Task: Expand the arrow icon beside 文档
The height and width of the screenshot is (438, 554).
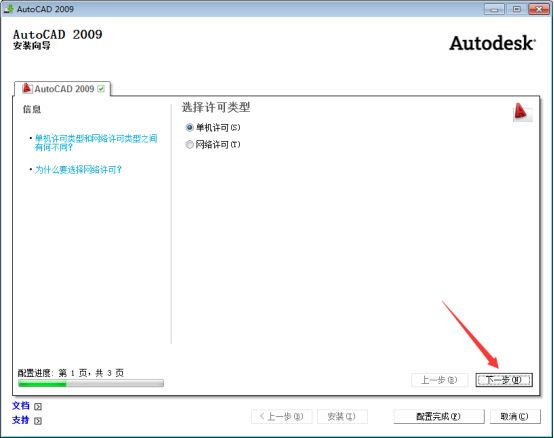Action: pos(38,407)
